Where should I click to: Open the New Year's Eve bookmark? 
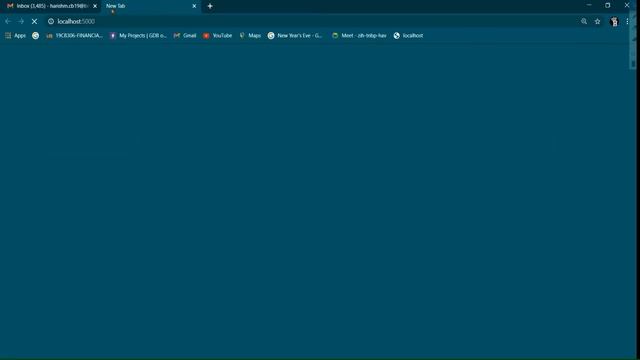(x=295, y=36)
